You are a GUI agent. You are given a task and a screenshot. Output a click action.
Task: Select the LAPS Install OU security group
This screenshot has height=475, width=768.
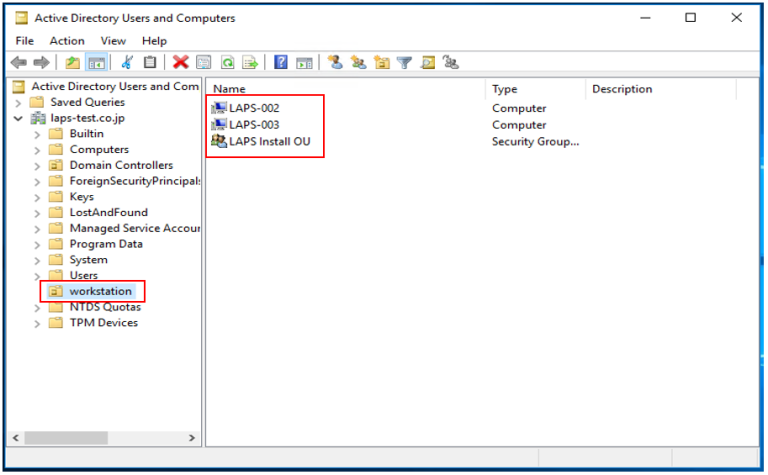[x=269, y=141]
